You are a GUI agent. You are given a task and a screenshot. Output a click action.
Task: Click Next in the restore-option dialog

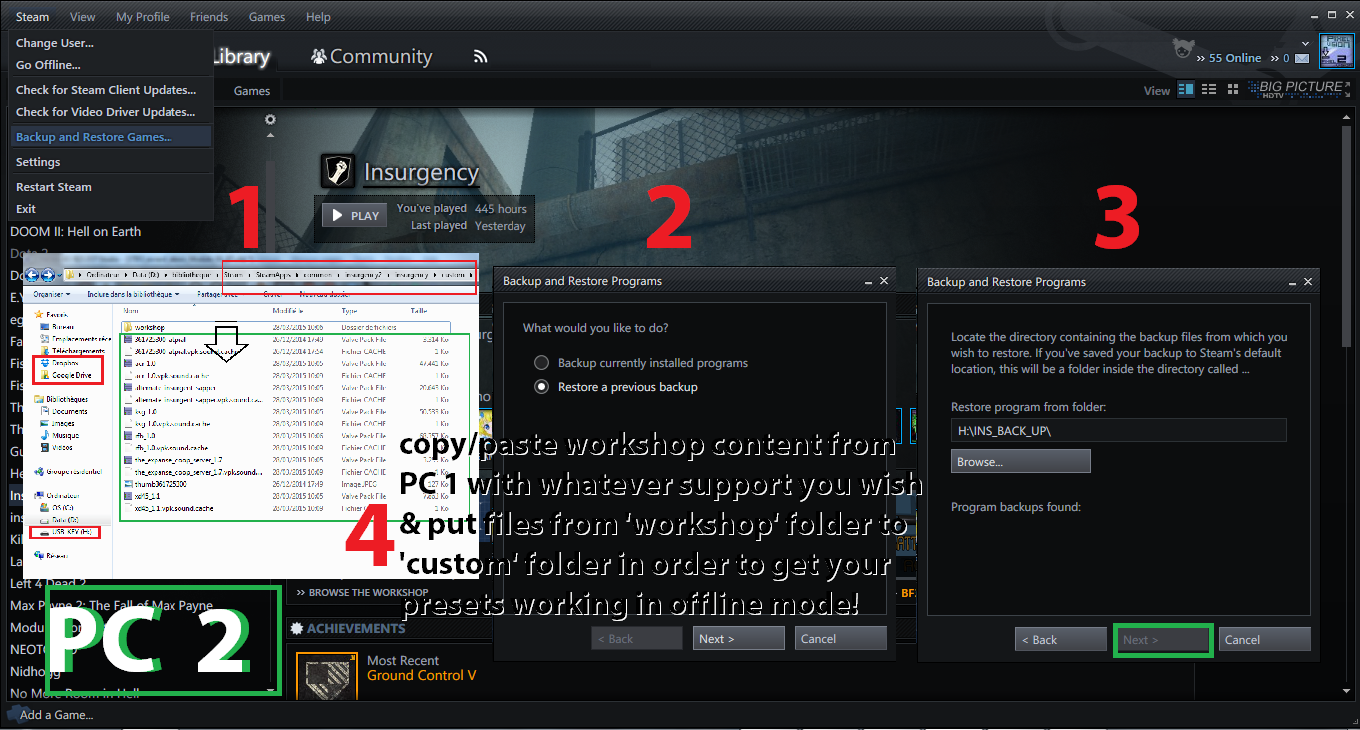[739, 639]
